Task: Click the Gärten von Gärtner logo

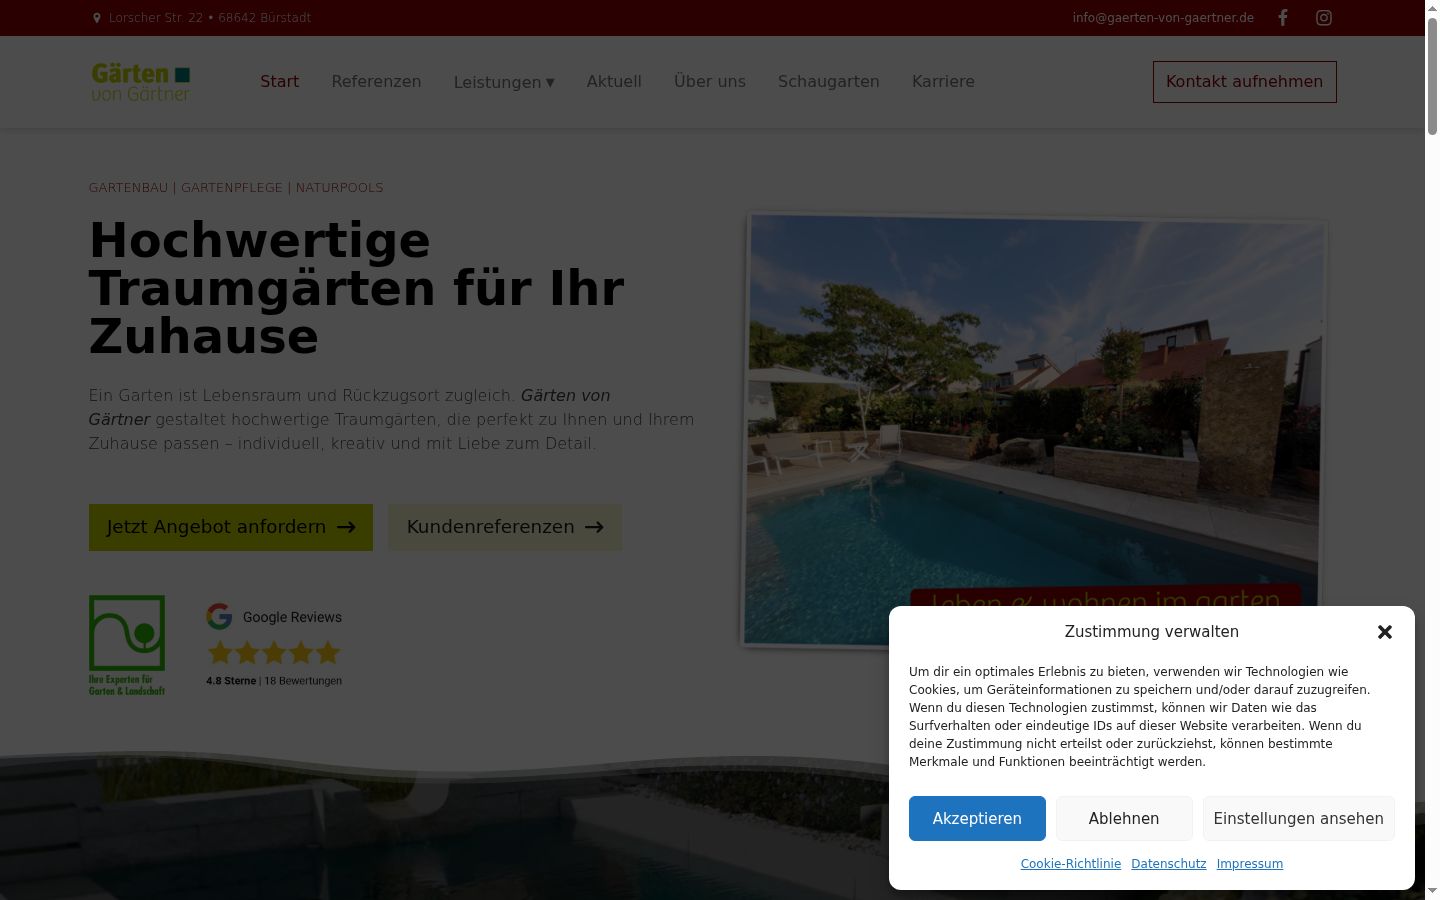Action: pyautogui.click(x=141, y=82)
